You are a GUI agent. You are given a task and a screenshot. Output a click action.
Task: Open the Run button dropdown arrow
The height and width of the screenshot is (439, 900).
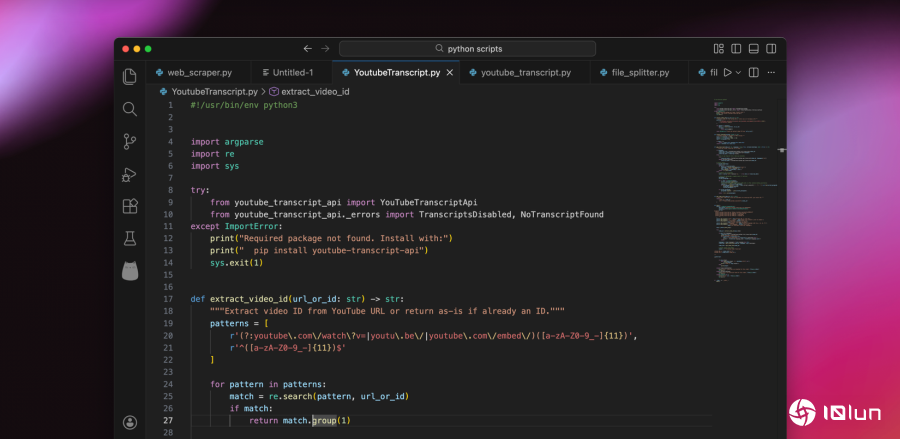pyautogui.click(x=740, y=72)
